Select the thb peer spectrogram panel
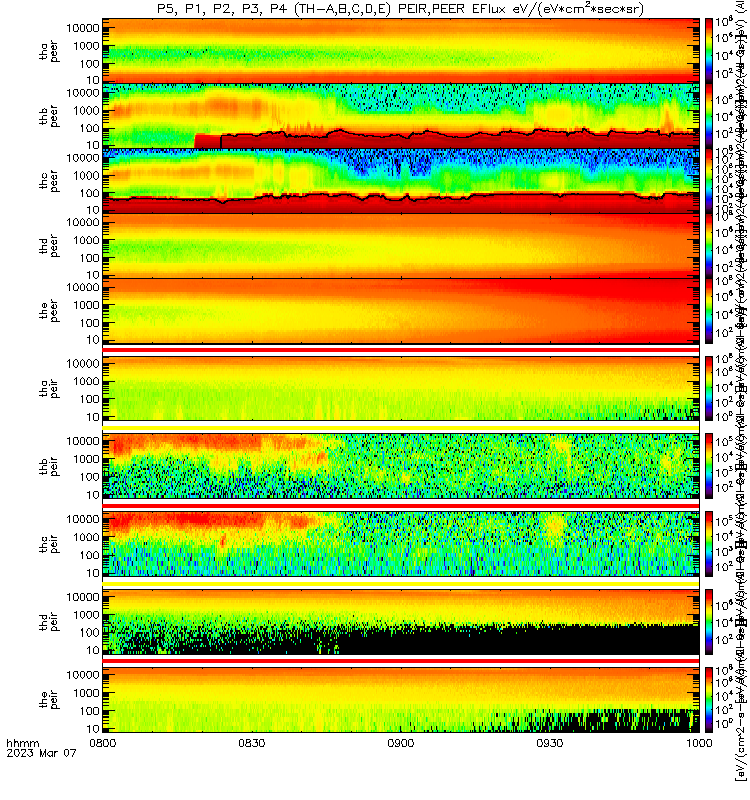 401,116
